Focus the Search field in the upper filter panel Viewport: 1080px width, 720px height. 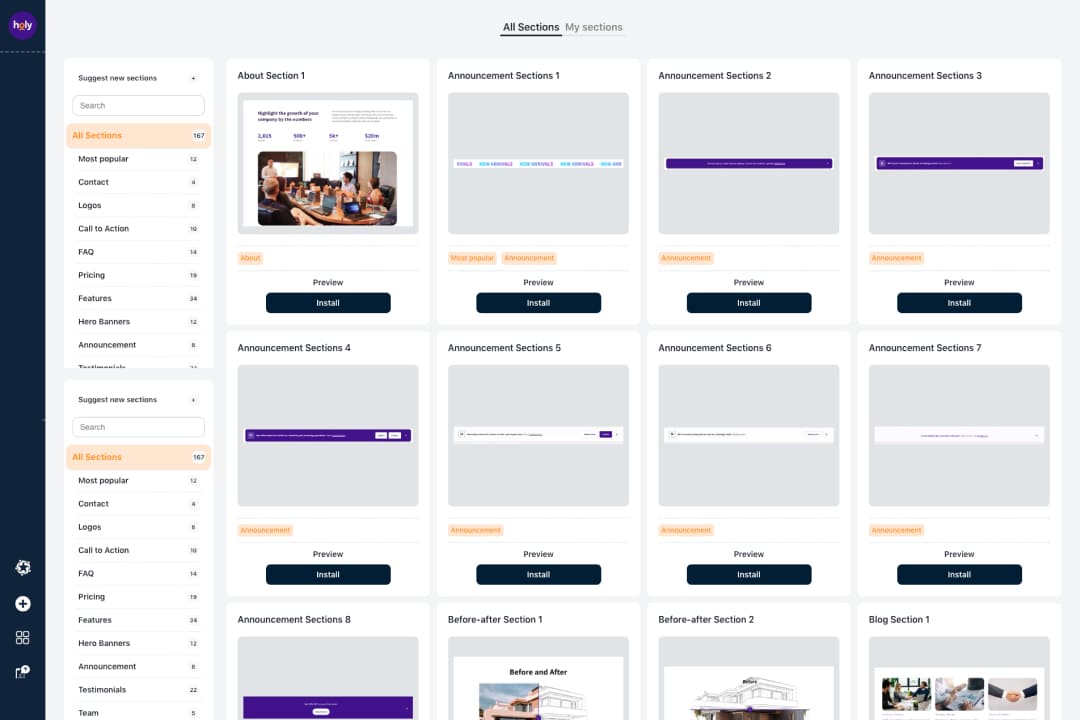pyautogui.click(x=138, y=105)
